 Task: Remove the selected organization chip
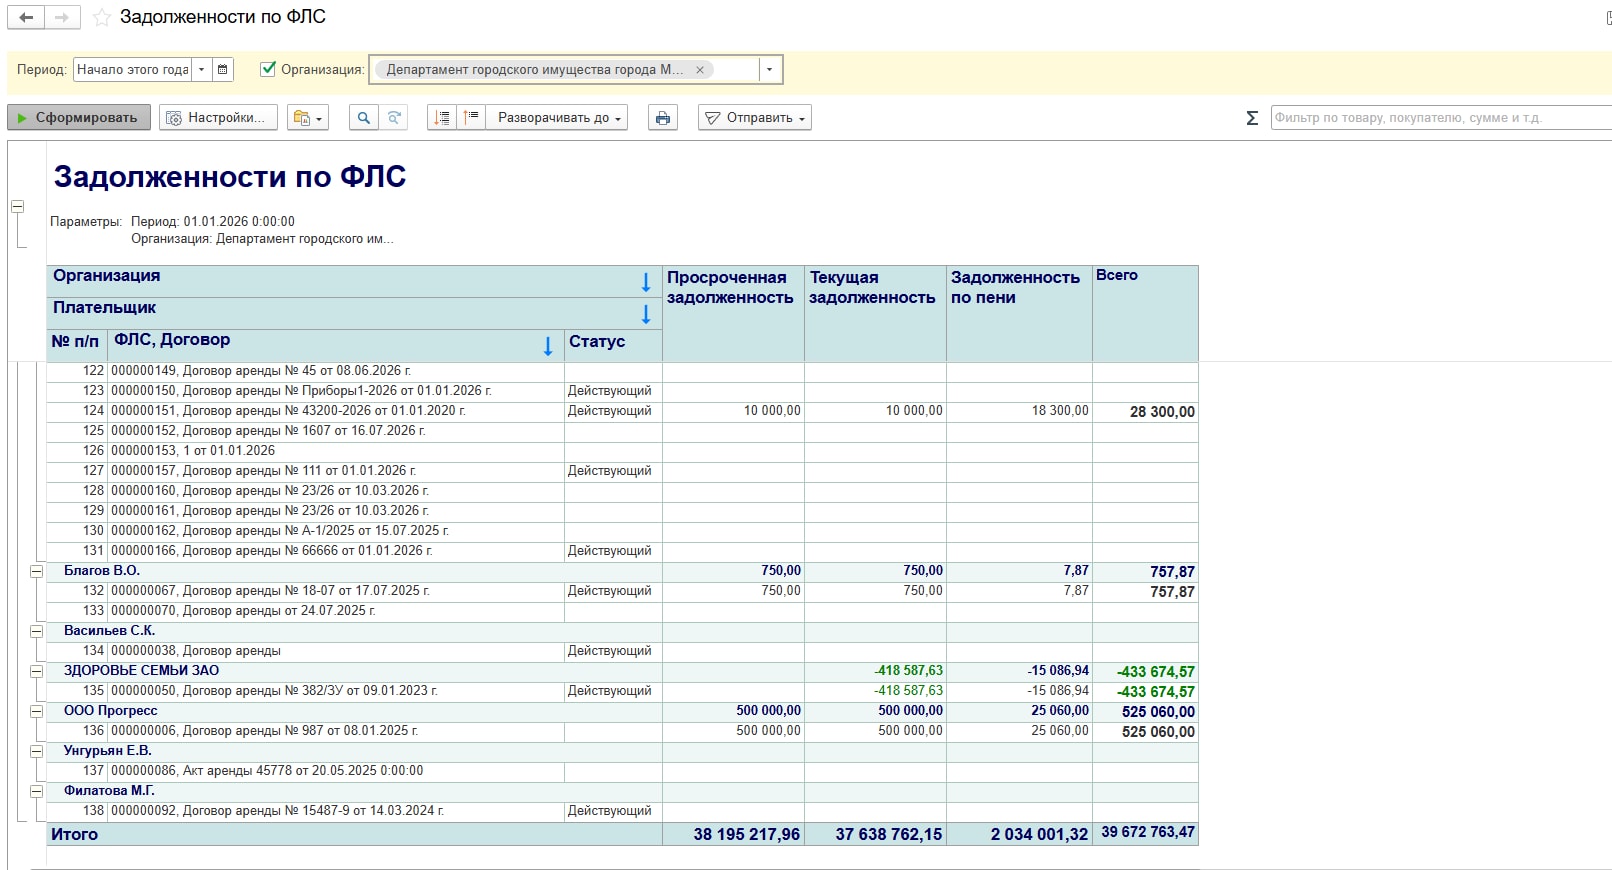click(700, 70)
